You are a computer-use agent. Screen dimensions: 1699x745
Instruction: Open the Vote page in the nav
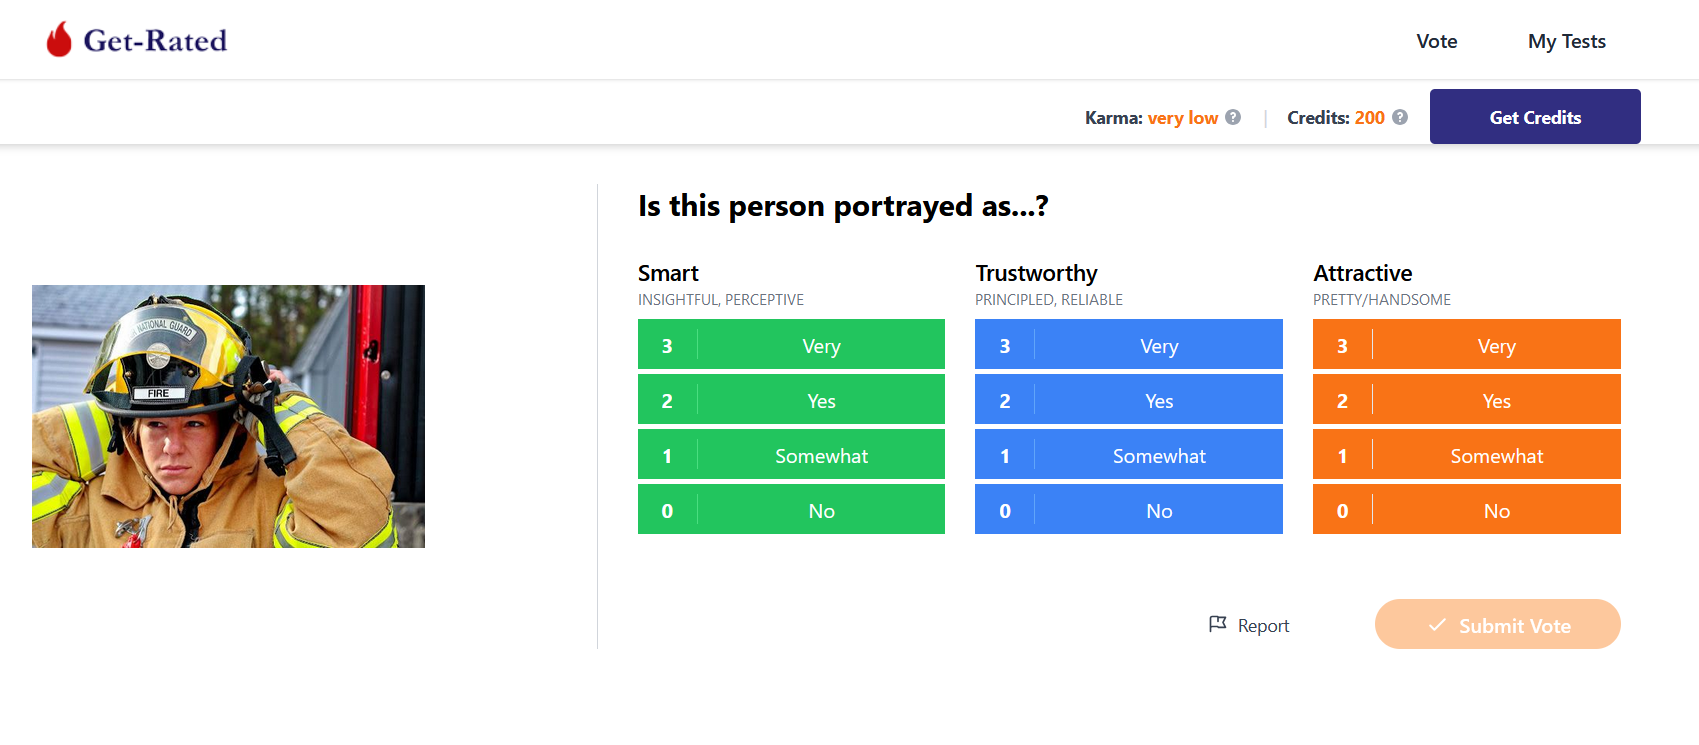[1436, 41]
